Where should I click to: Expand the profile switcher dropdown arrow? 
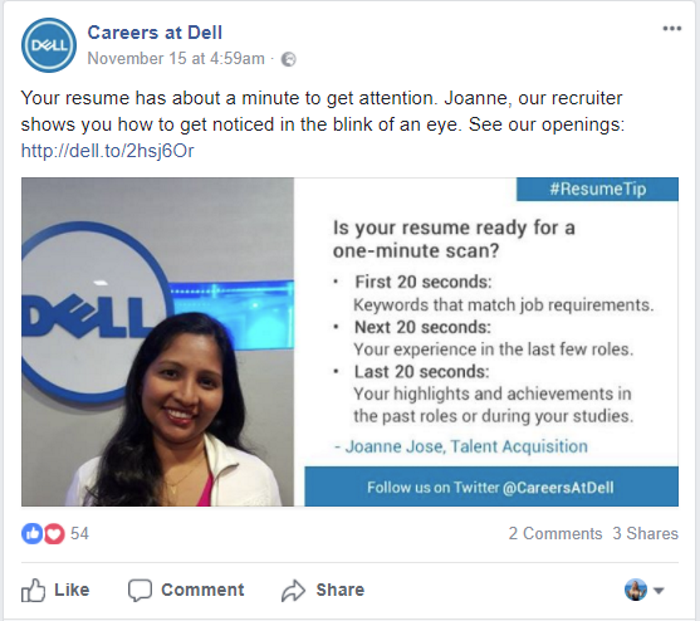(x=658, y=591)
